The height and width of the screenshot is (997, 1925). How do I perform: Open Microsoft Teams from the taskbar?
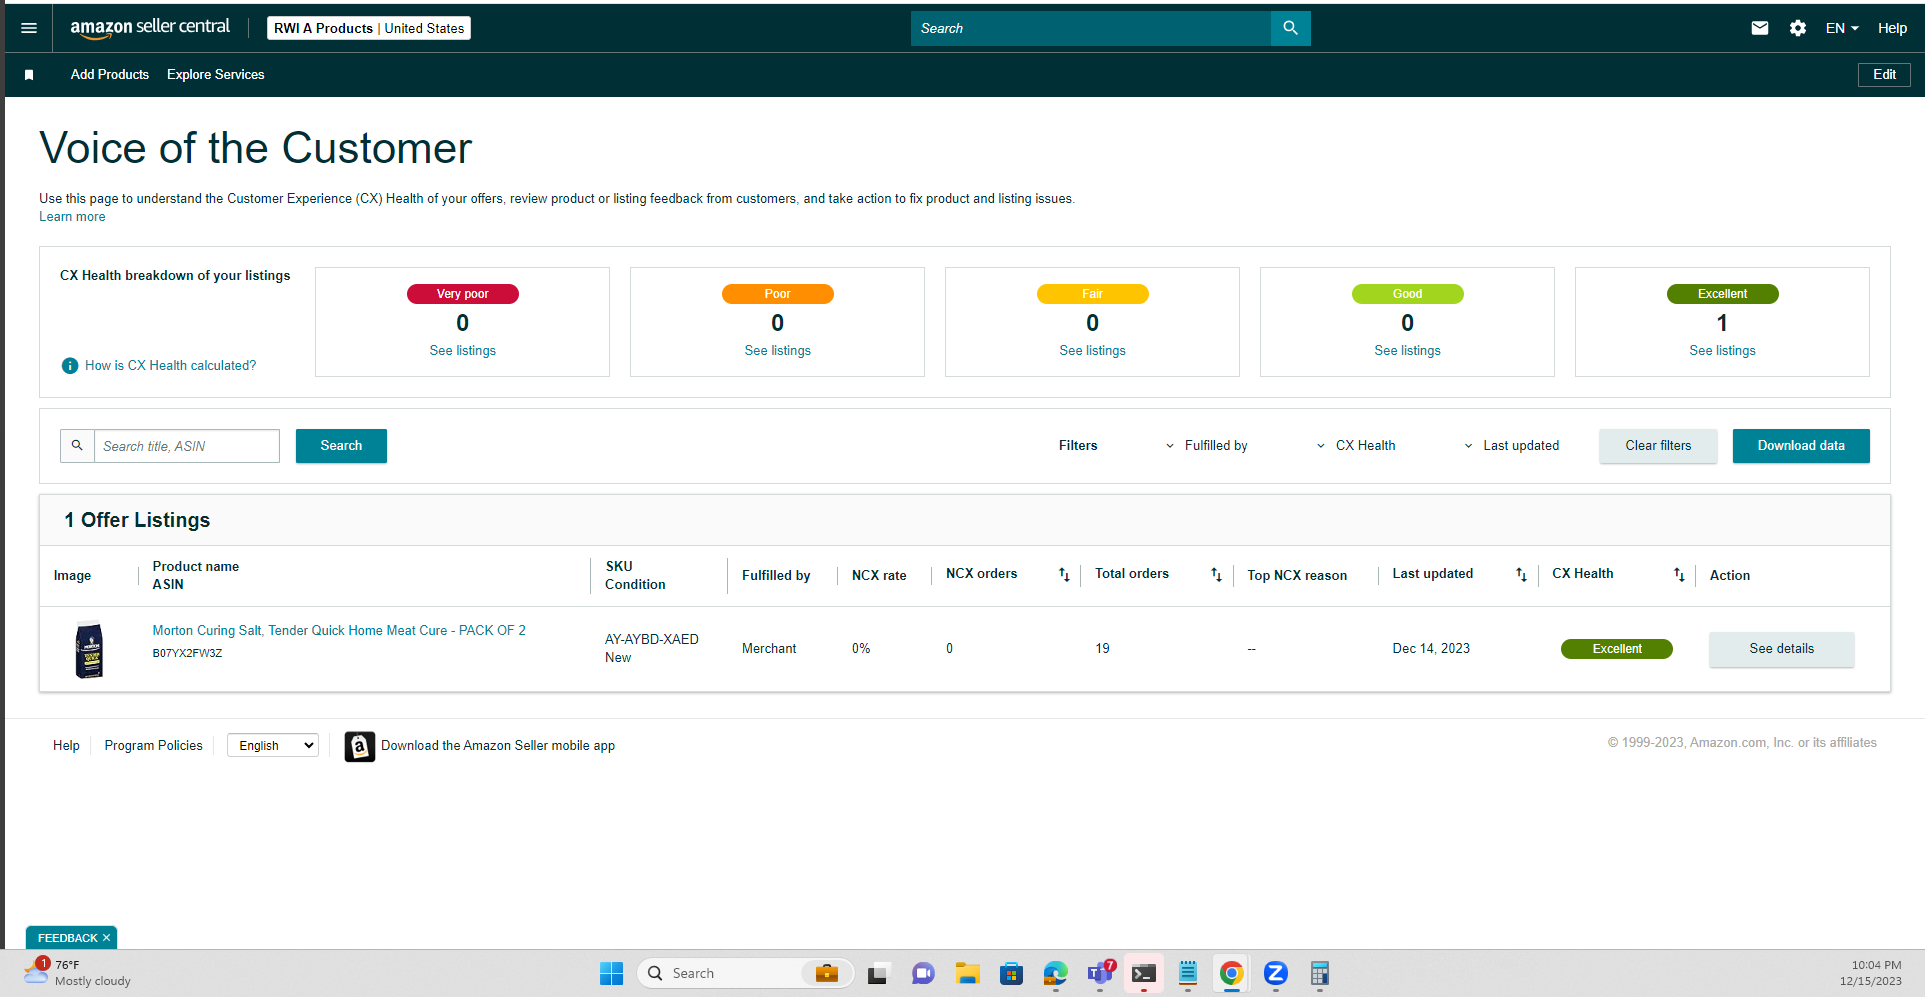[x=1100, y=973]
